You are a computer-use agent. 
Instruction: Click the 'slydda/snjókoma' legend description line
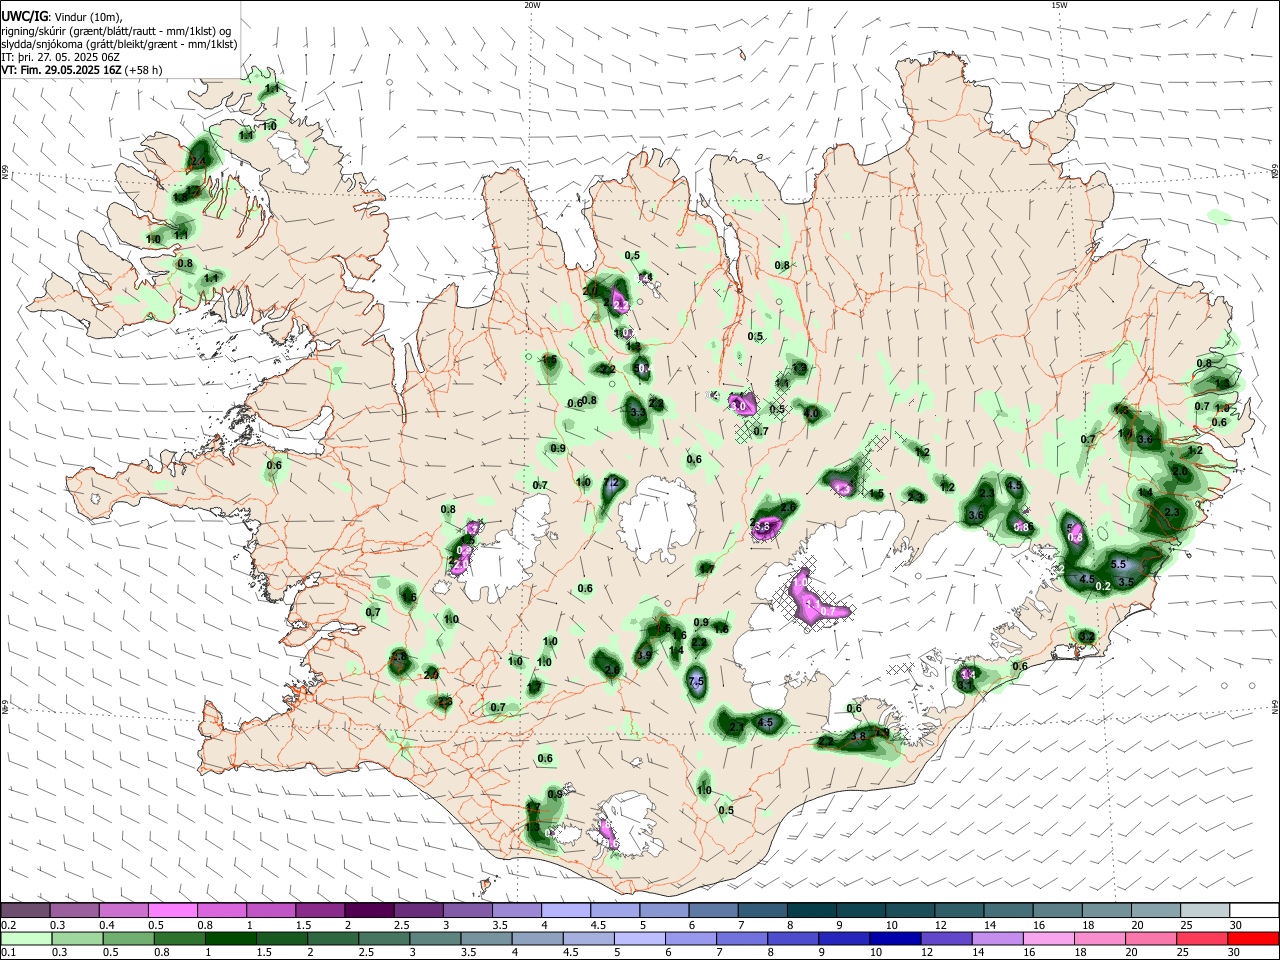tap(119, 44)
